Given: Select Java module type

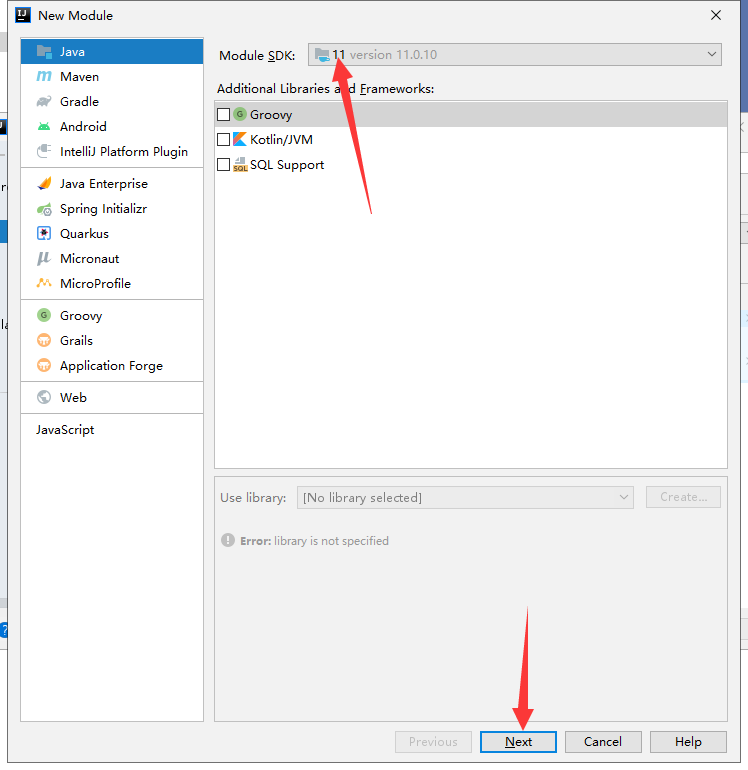Looking at the screenshot, I should [x=112, y=52].
